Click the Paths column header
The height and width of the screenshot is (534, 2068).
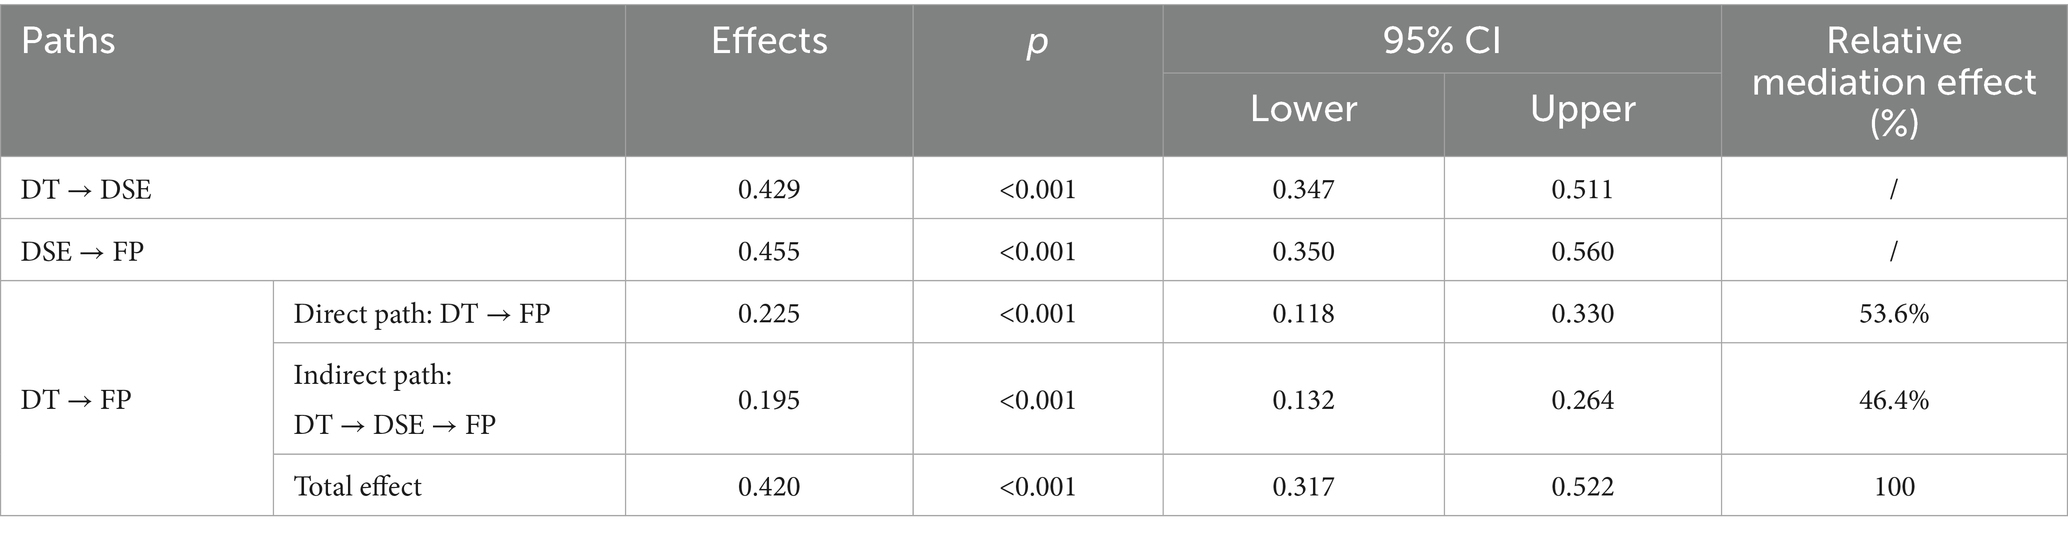click(68, 41)
